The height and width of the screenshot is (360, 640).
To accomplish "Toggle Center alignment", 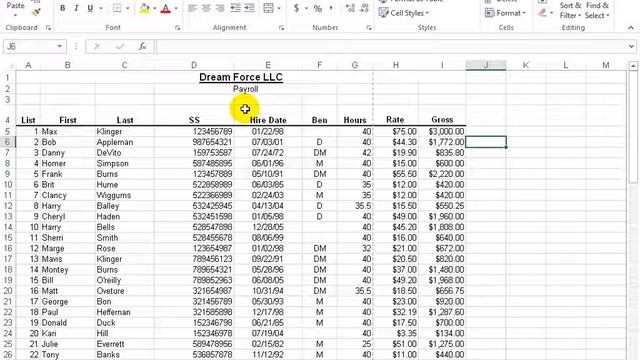I will click(206, 8).
